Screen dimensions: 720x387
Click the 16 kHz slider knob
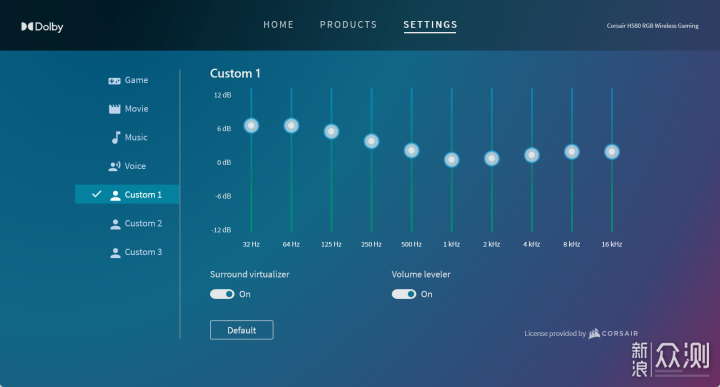[612, 151]
